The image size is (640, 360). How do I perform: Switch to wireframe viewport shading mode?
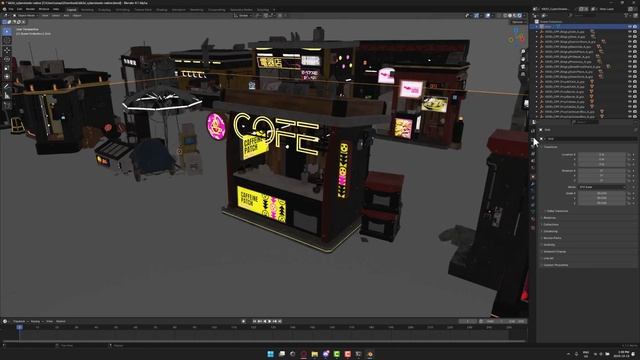coord(505,16)
